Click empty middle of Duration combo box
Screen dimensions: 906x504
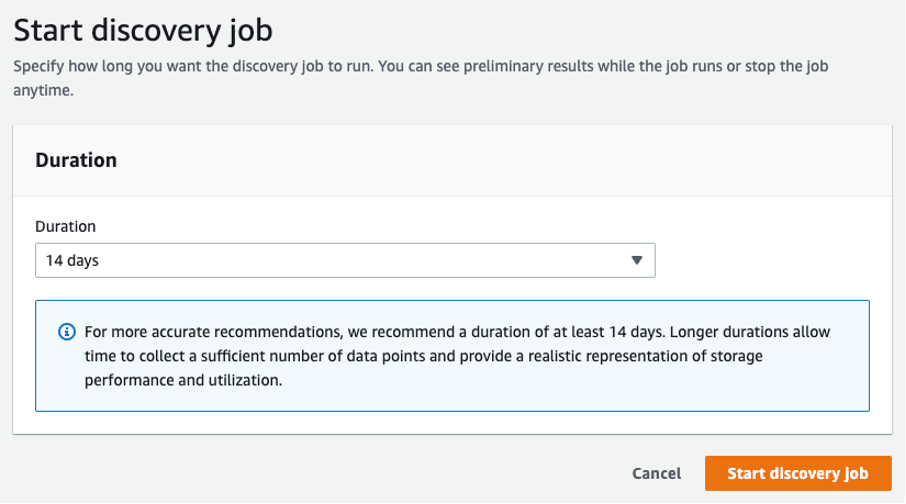[x=345, y=261]
